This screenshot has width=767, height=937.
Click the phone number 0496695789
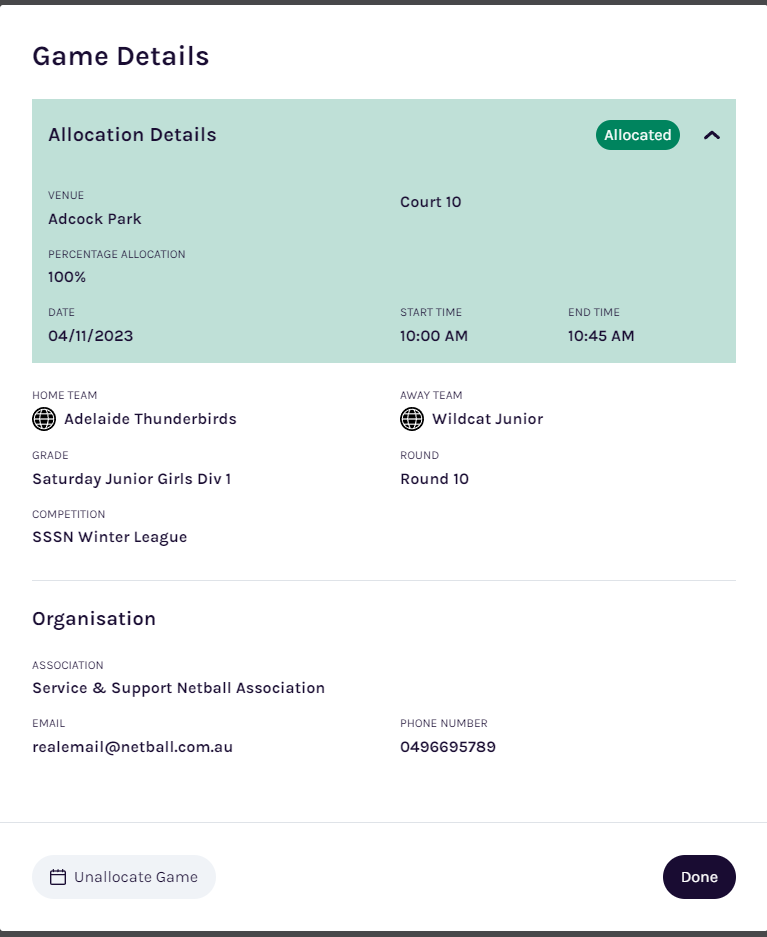(x=448, y=747)
